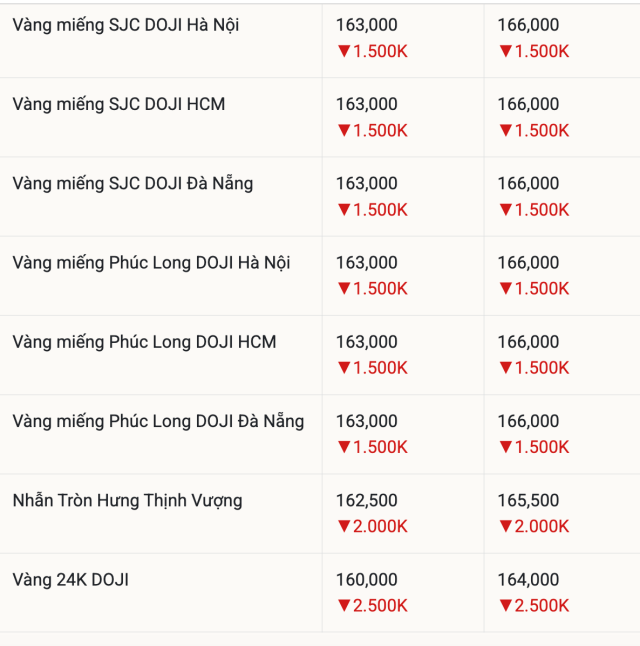Viewport: 640px width, 646px height.
Task: Click the Vàng 24K DOJI label
Action: click(71, 580)
